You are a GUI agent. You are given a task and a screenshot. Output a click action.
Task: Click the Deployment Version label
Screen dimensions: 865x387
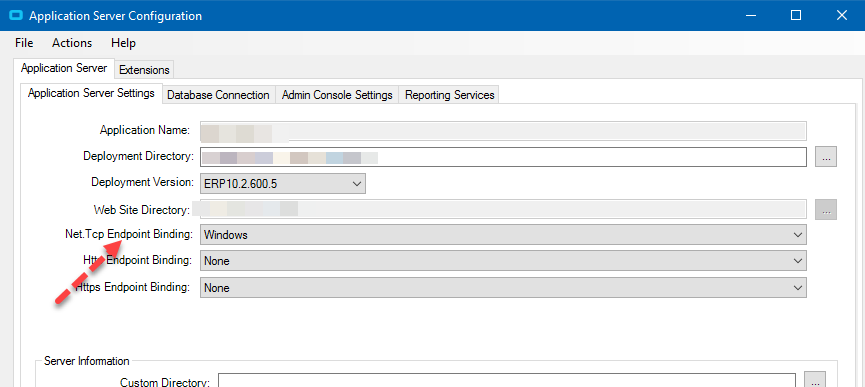(142, 182)
